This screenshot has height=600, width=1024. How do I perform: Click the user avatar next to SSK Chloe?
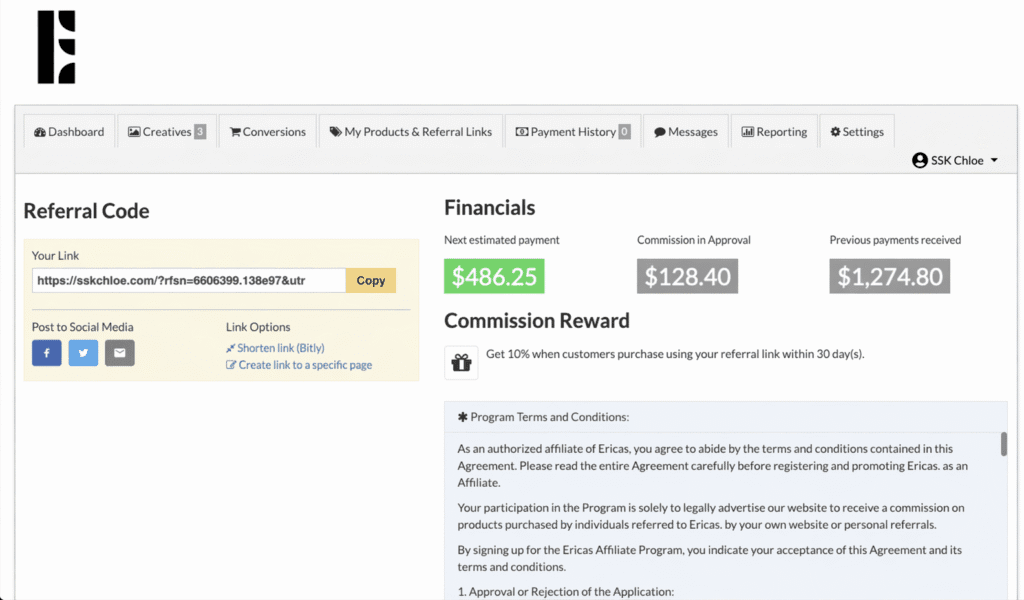918,160
